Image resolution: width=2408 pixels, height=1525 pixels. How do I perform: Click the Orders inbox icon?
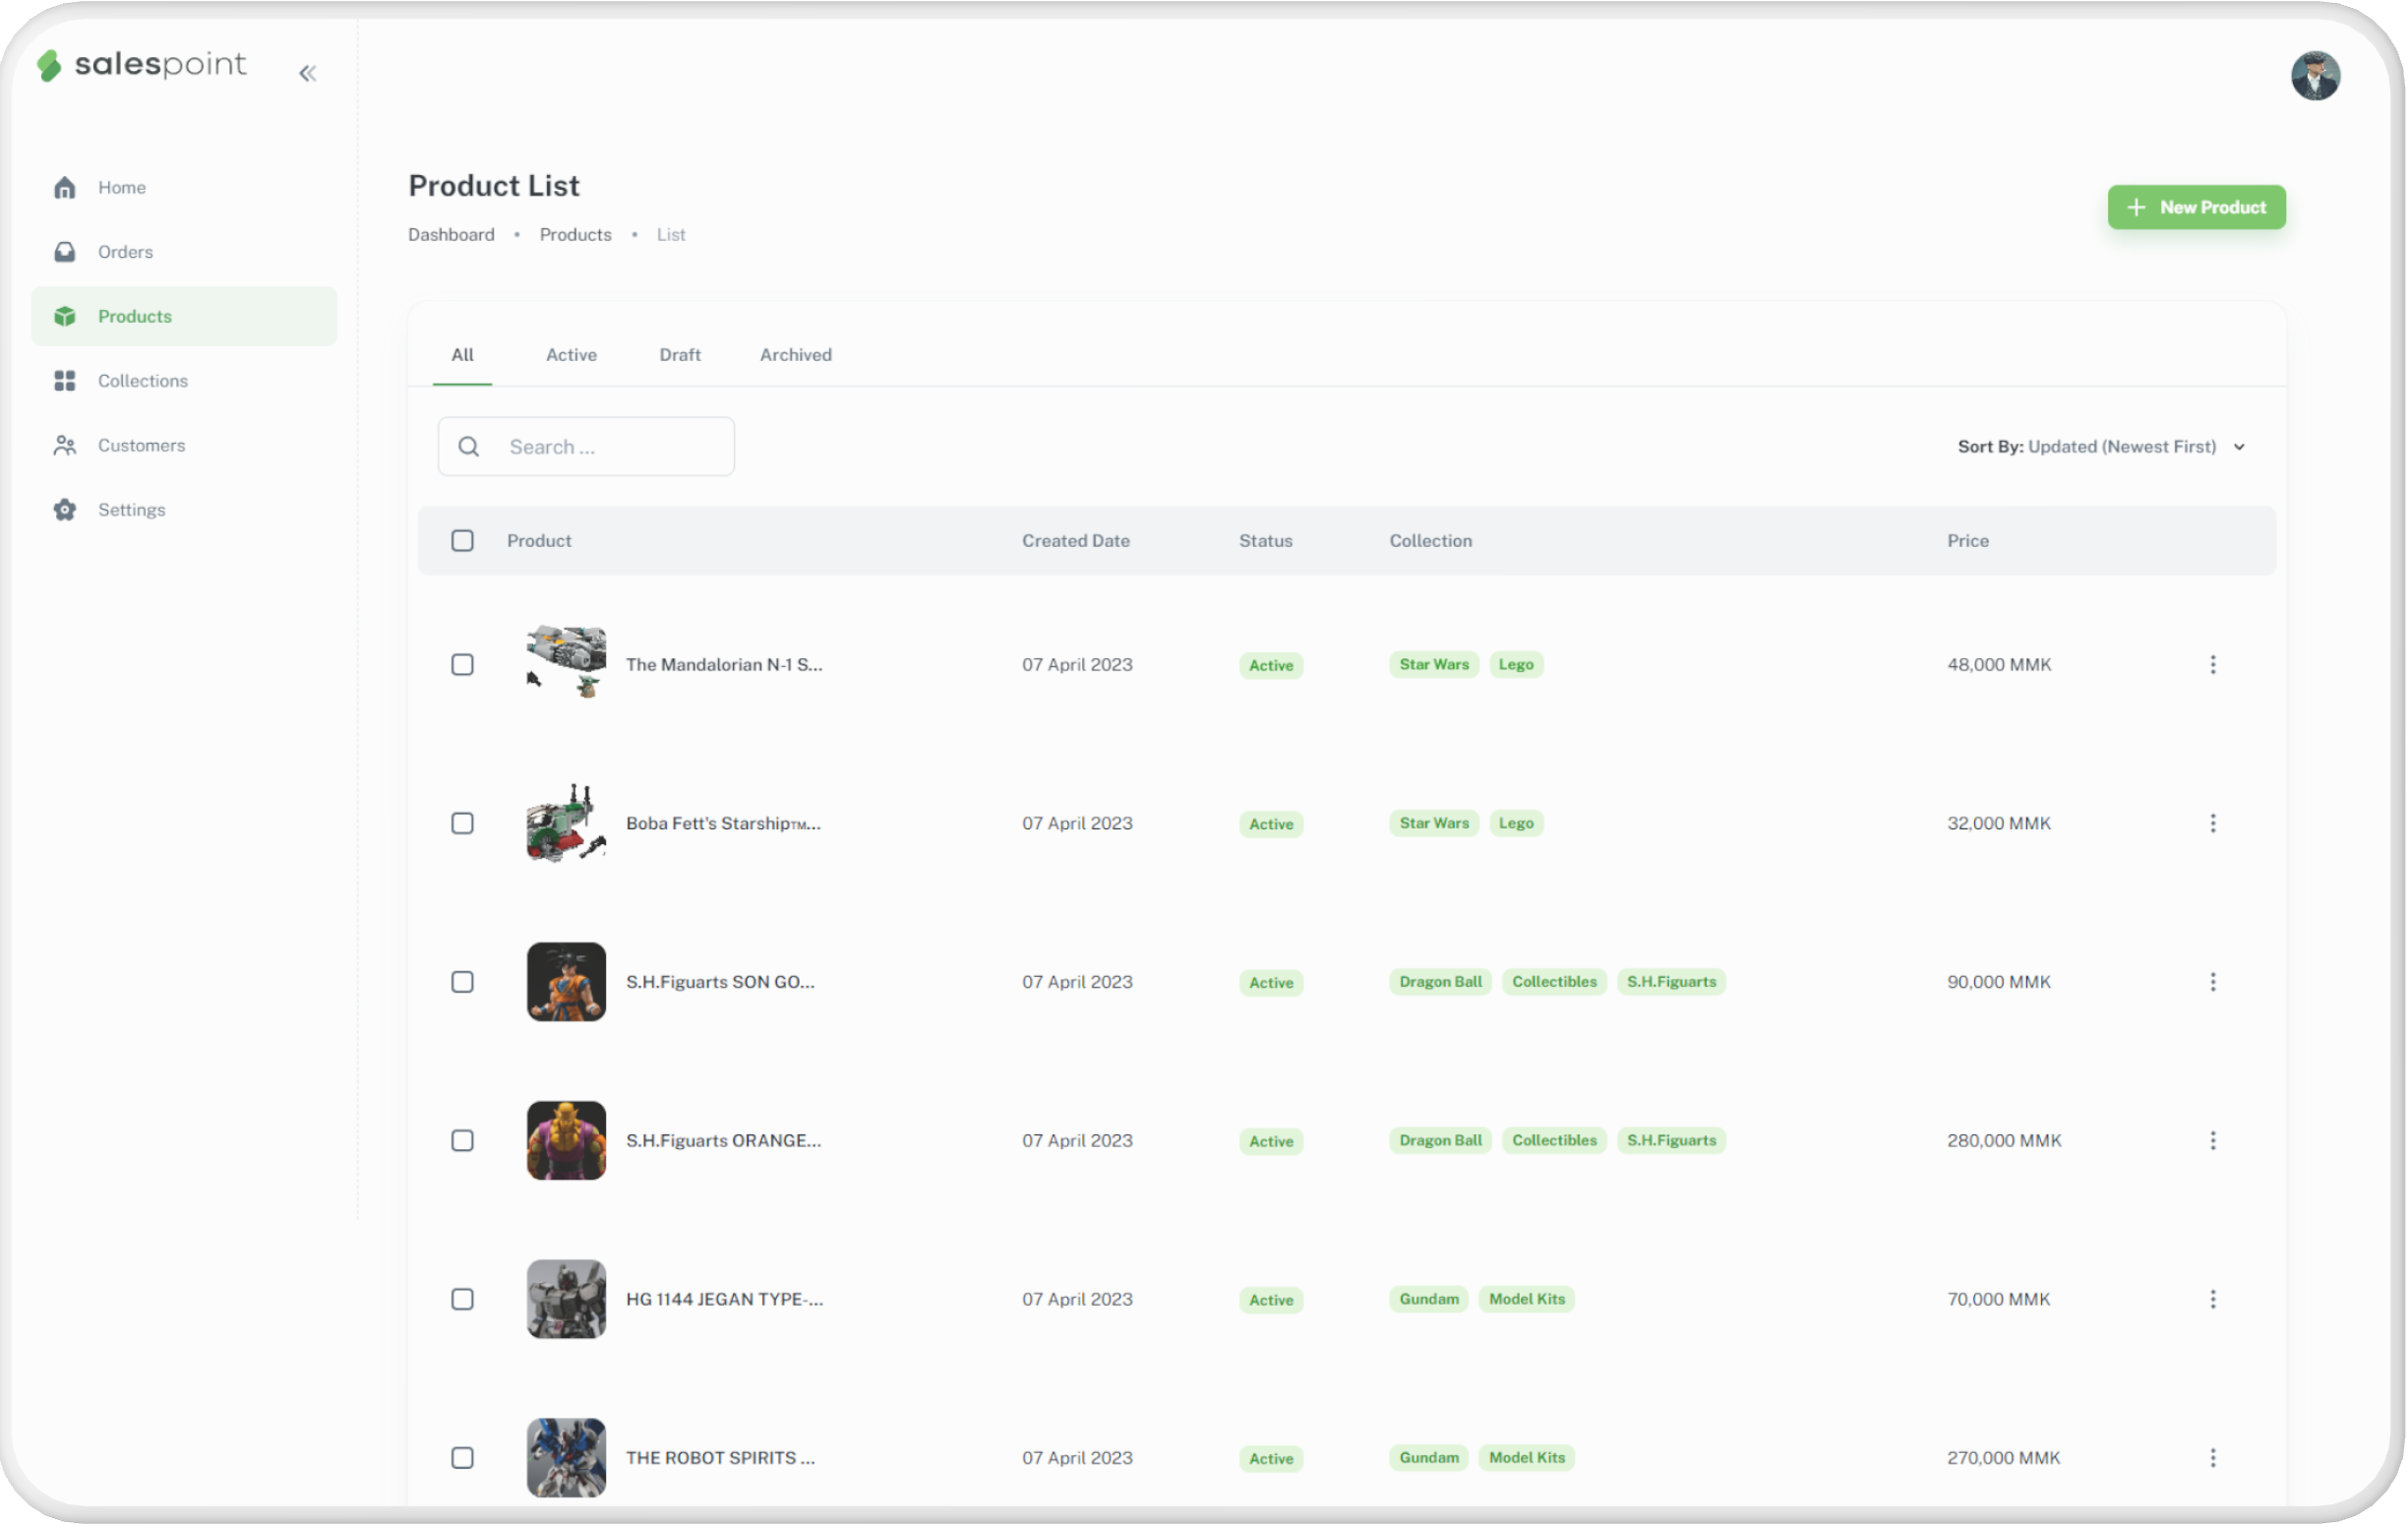pos(65,252)
